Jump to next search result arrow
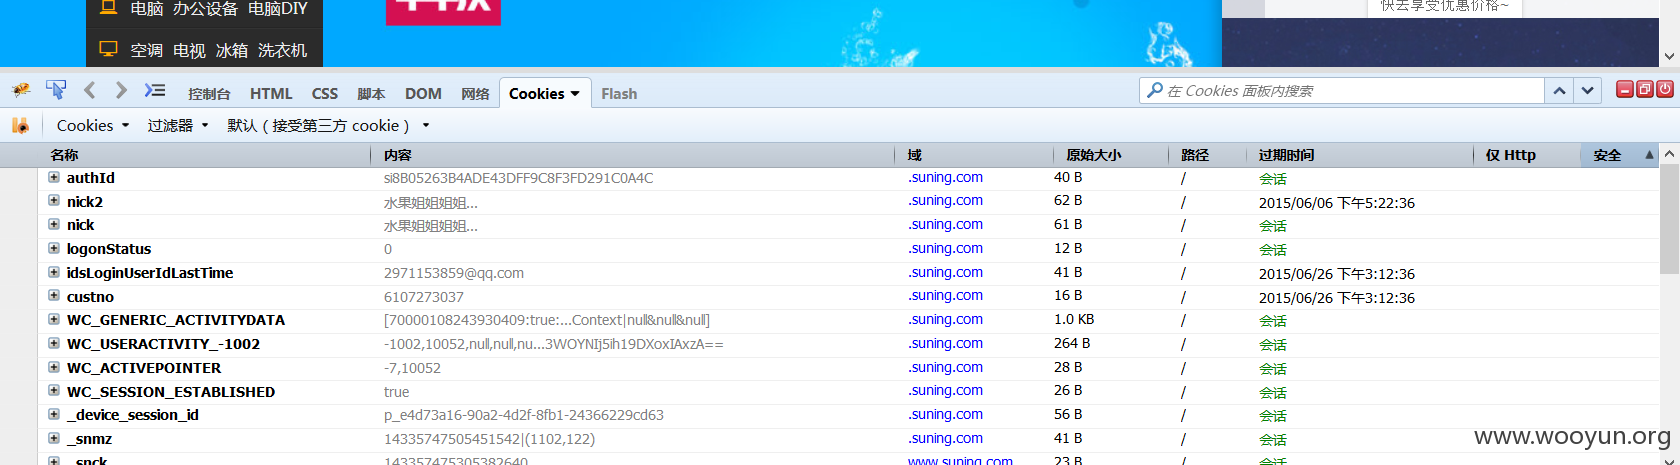This screenshot has width=1680, height=465. tap(1588, 91)
